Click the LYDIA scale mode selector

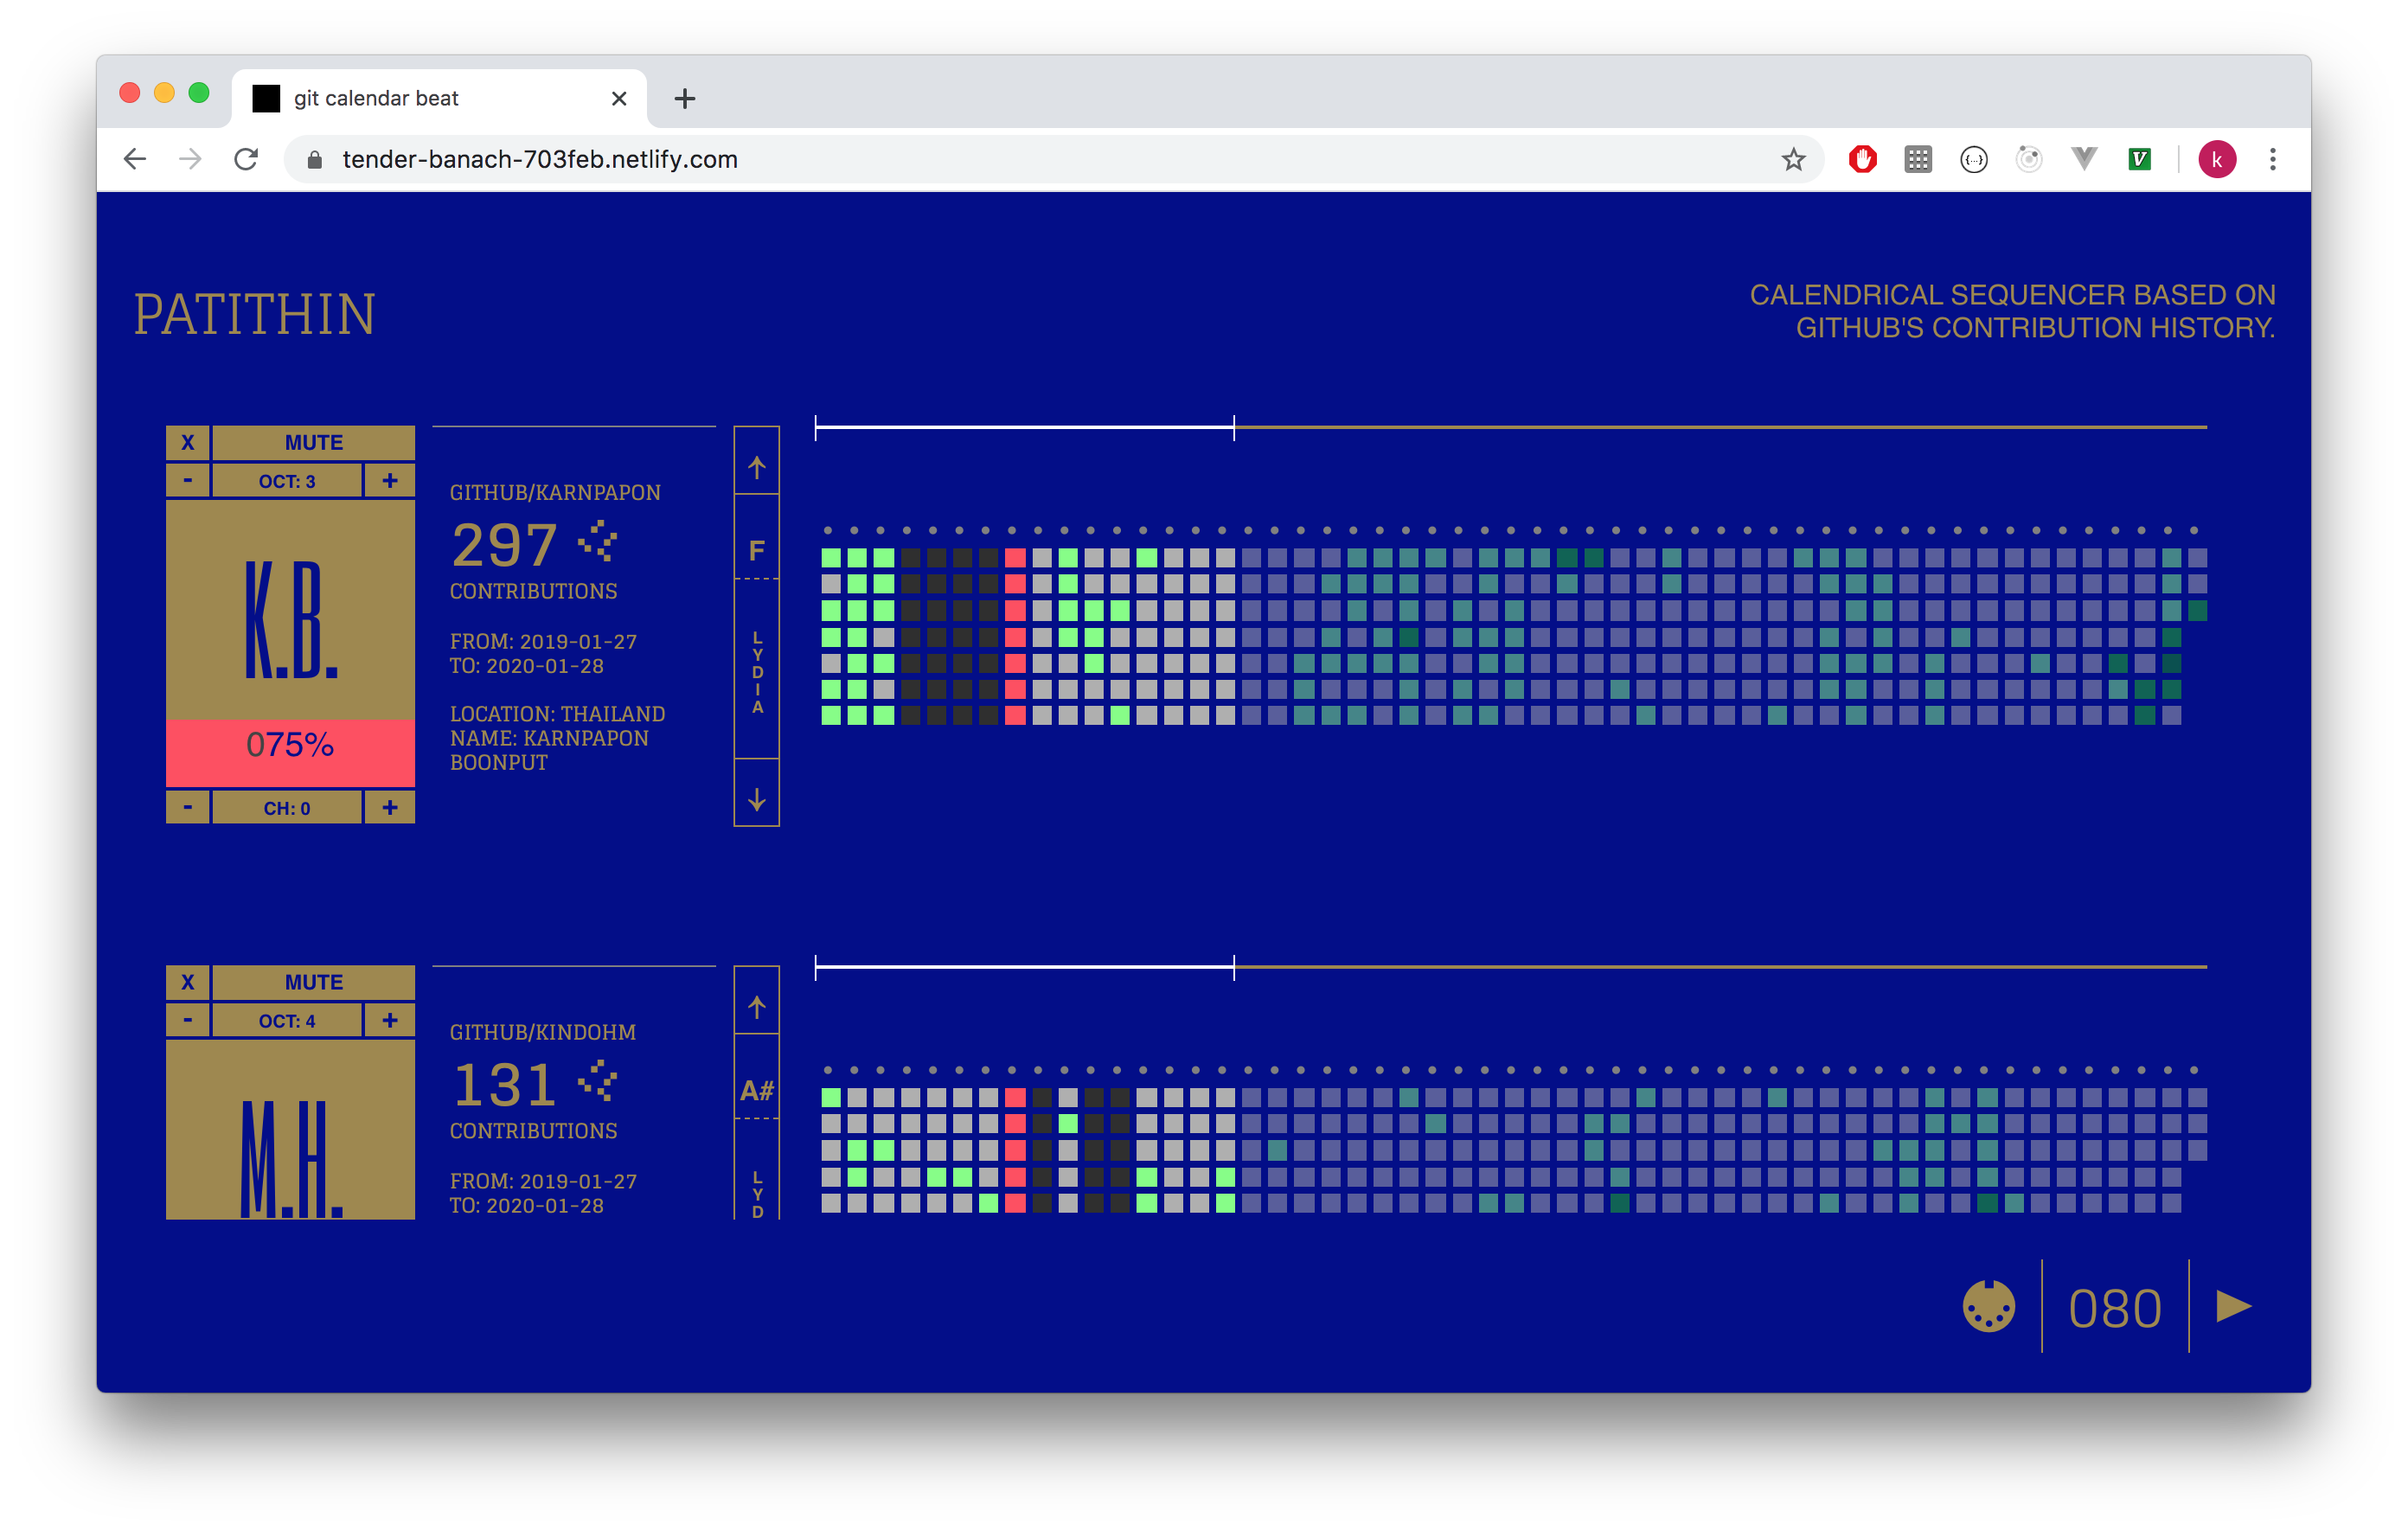point(757,672)
